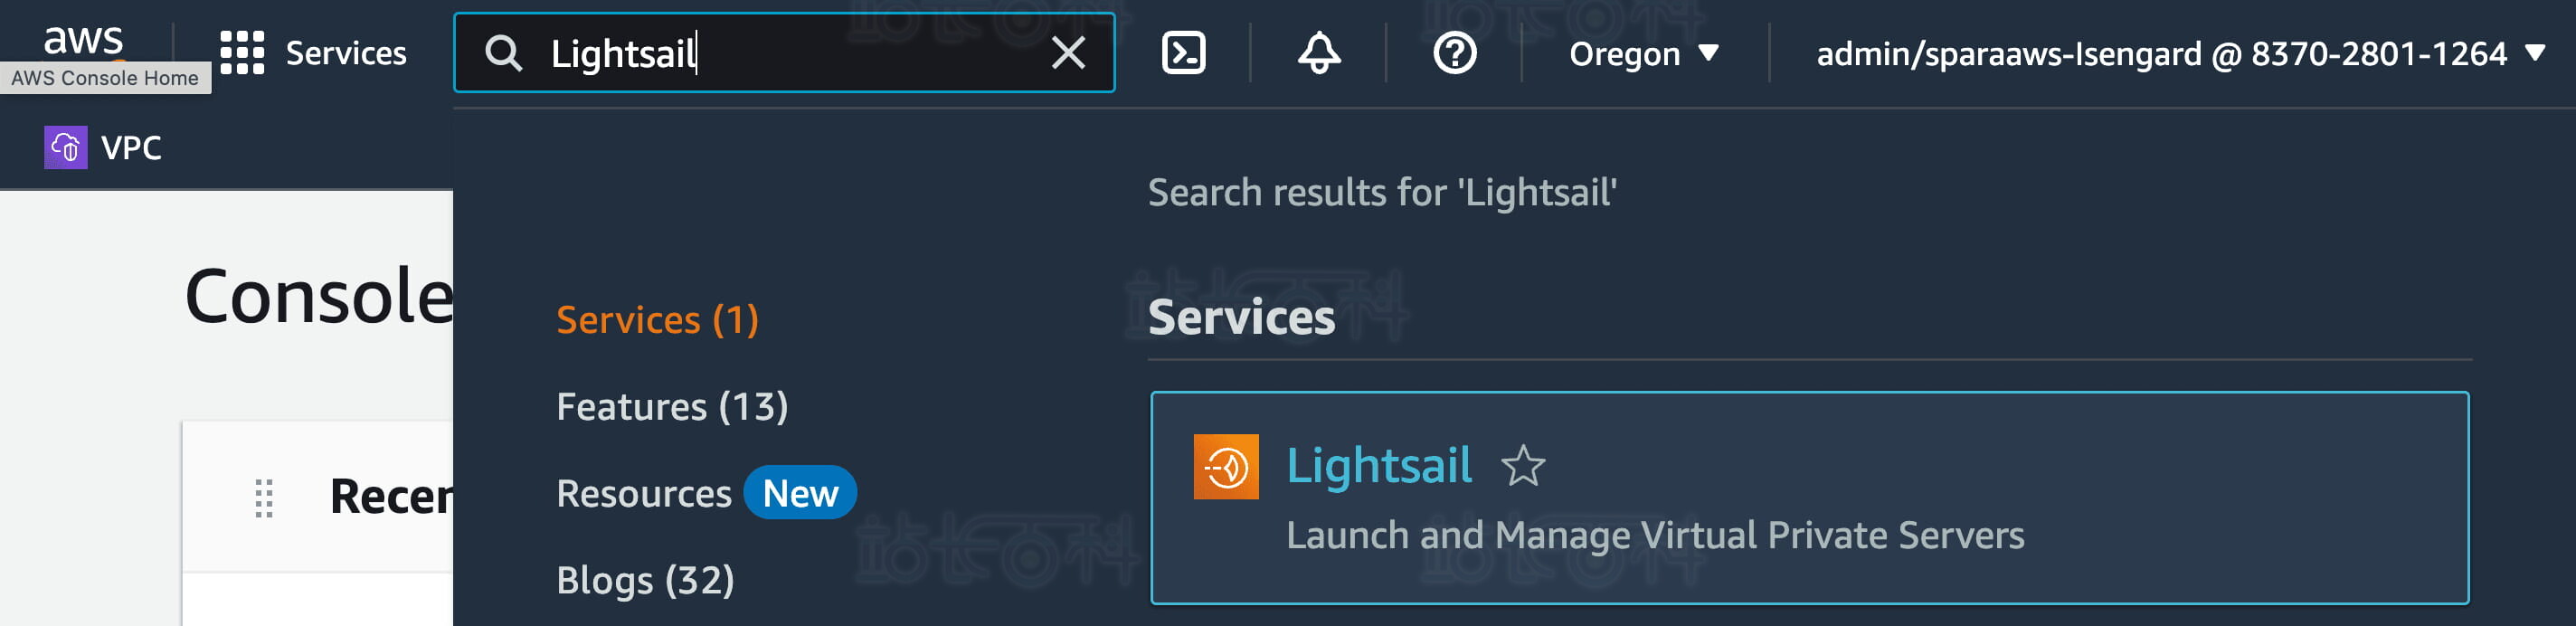Image resolution: width=2576 pixels, height=626 pixels.
Task: Open the CloudShell terminal icon
Action: [1183, 53]
